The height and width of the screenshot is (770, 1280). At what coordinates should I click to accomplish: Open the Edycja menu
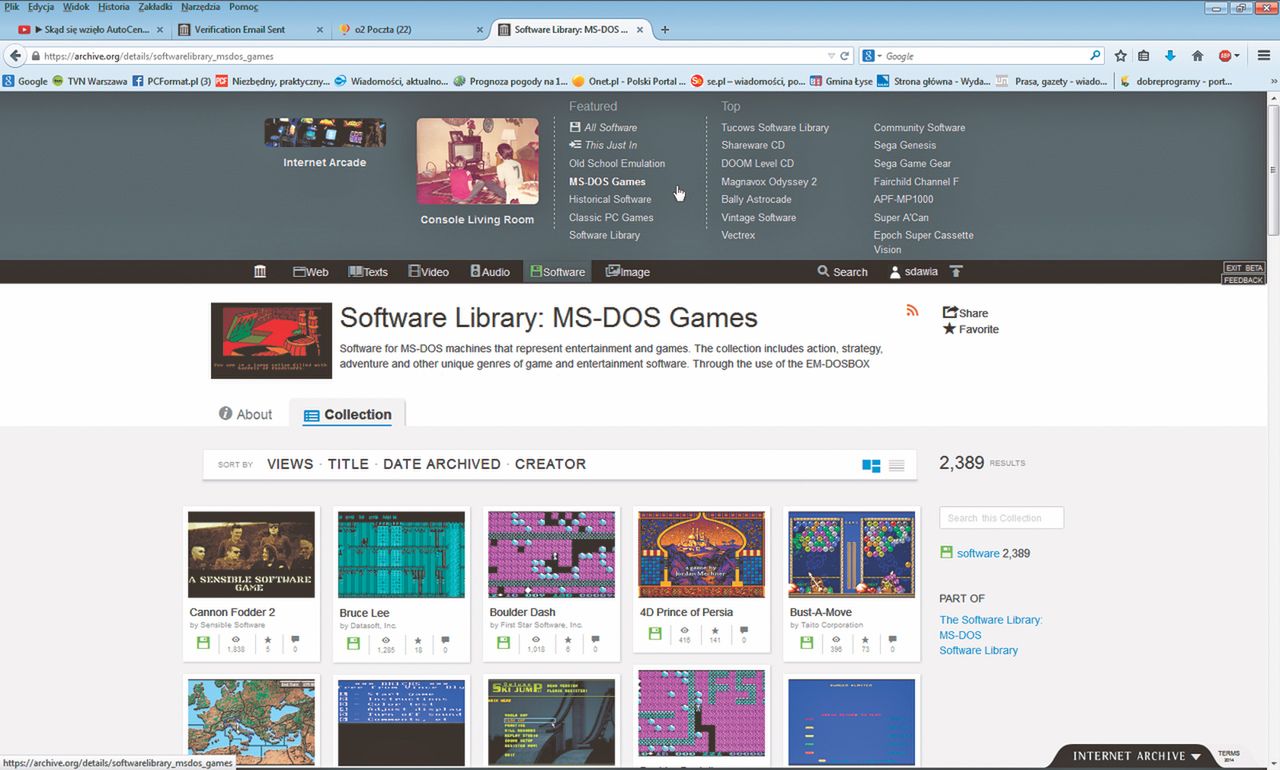coord(42,6)
